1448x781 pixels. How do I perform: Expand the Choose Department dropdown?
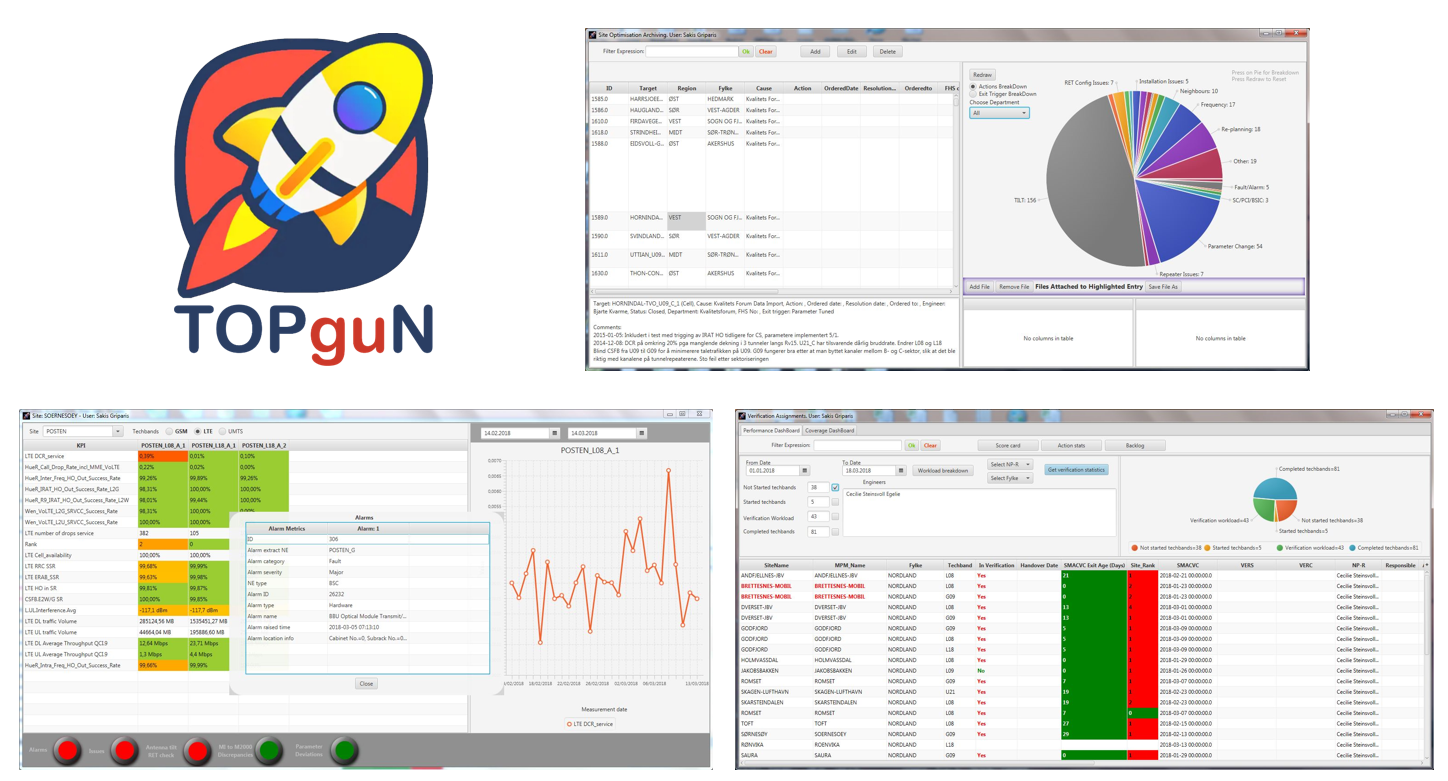[x=998, y=113]
